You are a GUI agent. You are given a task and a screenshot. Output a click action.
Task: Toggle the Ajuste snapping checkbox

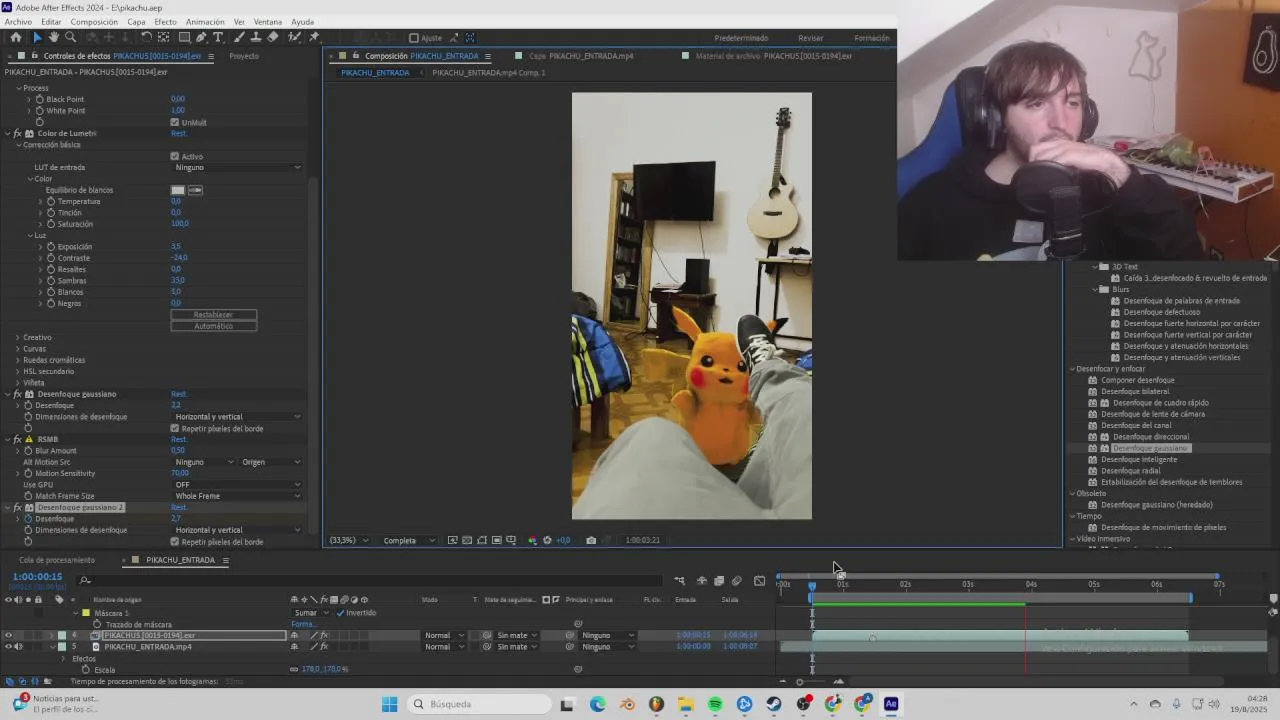[414, 38]
